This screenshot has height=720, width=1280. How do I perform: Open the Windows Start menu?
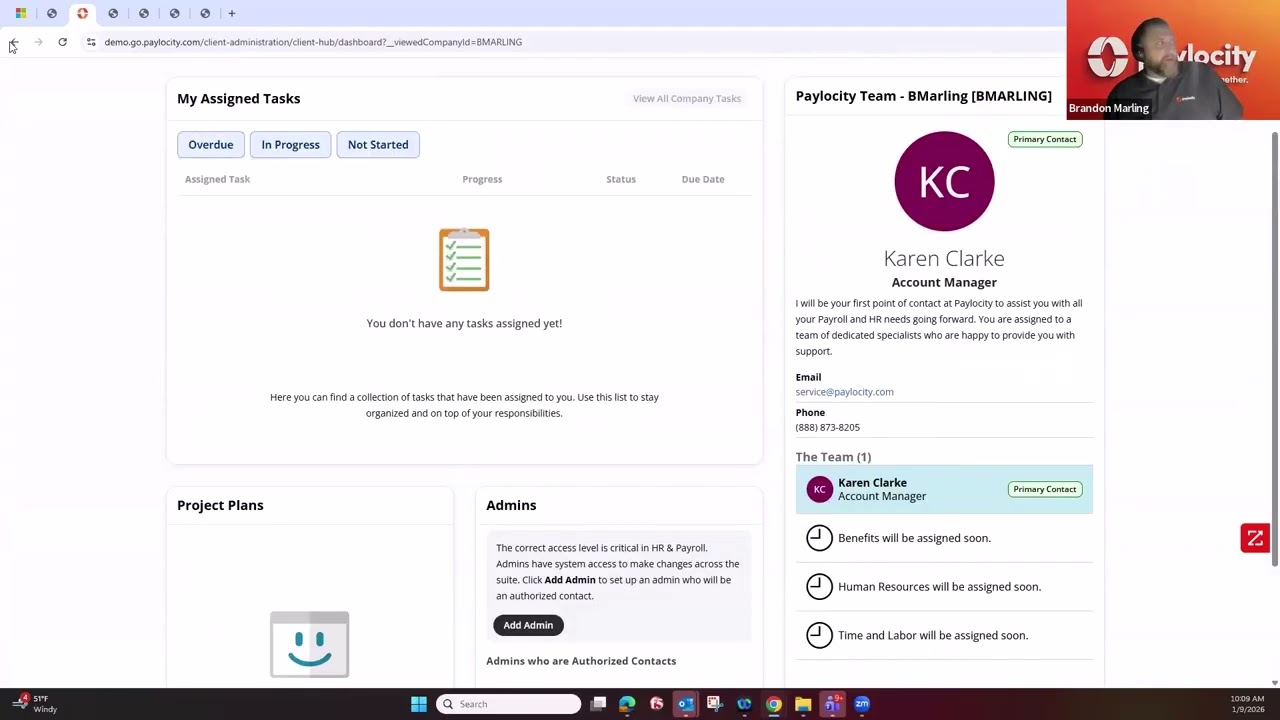[419, 704]
